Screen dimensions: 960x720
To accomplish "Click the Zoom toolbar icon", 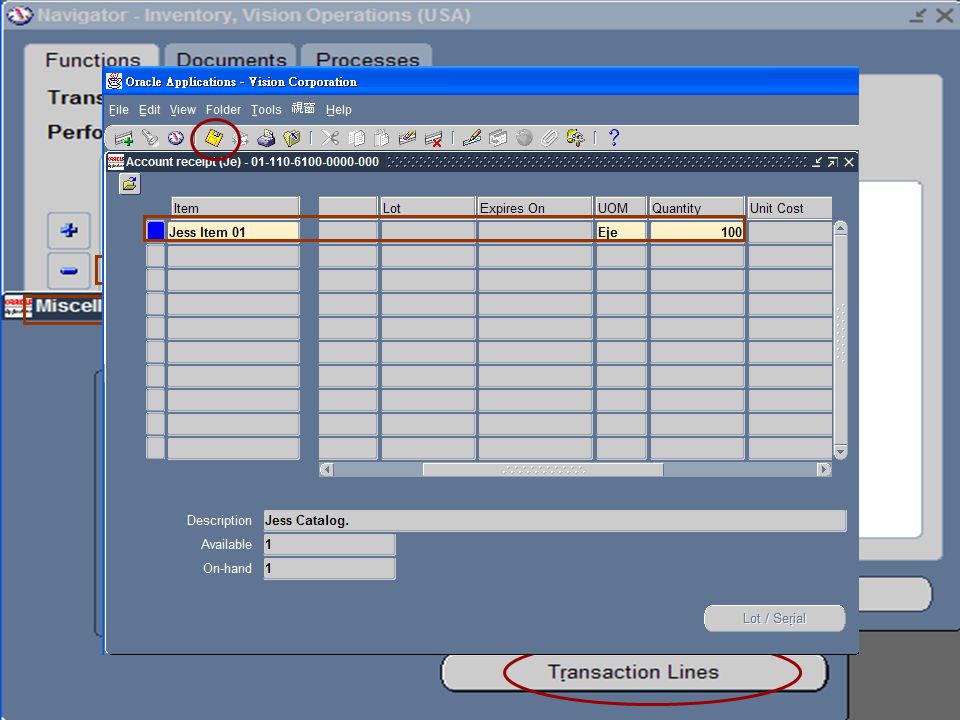I will point(498,138).
